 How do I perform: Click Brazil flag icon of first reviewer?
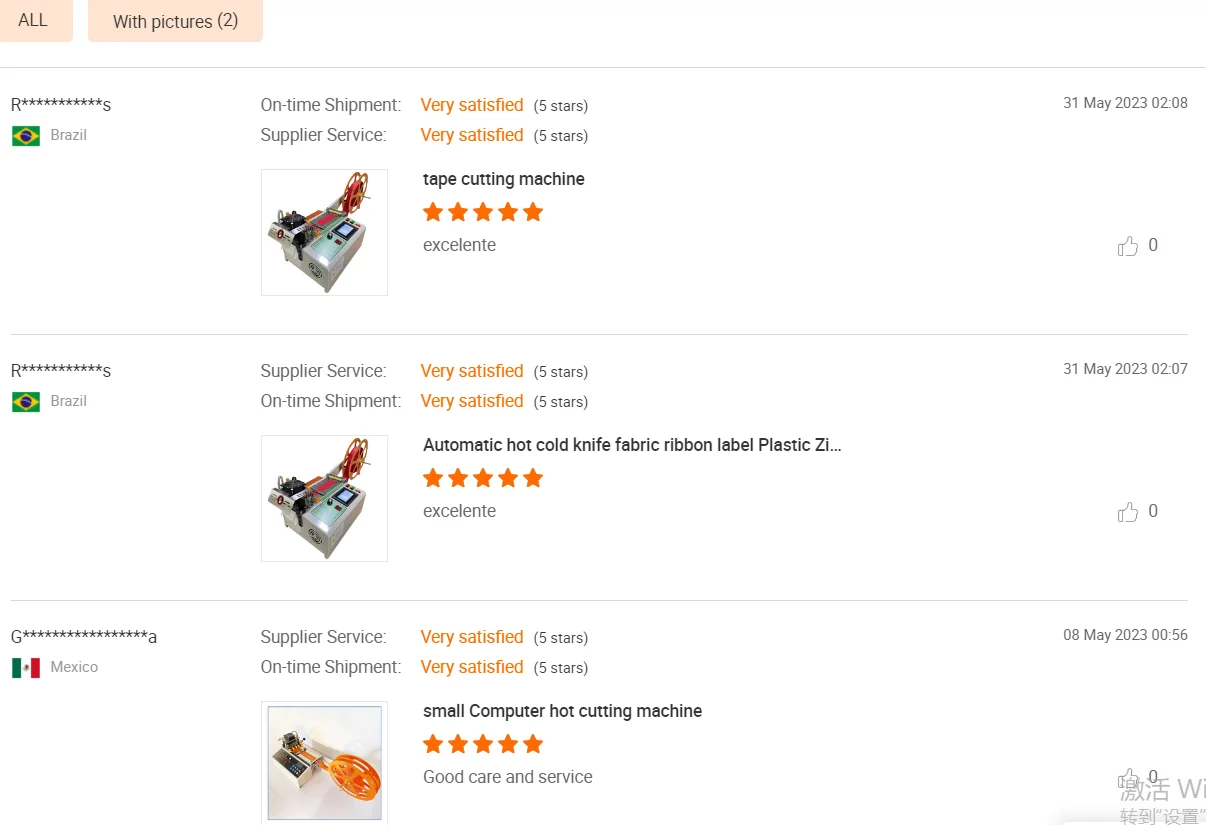26,136
